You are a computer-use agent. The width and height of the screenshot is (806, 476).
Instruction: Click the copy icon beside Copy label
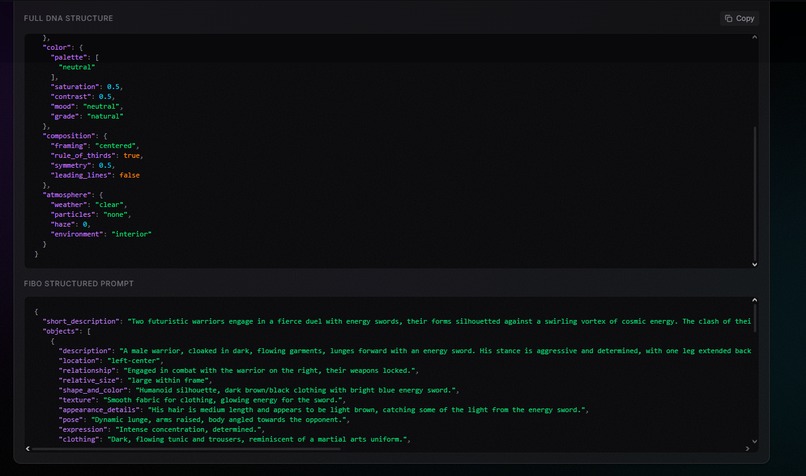[728, 19]
